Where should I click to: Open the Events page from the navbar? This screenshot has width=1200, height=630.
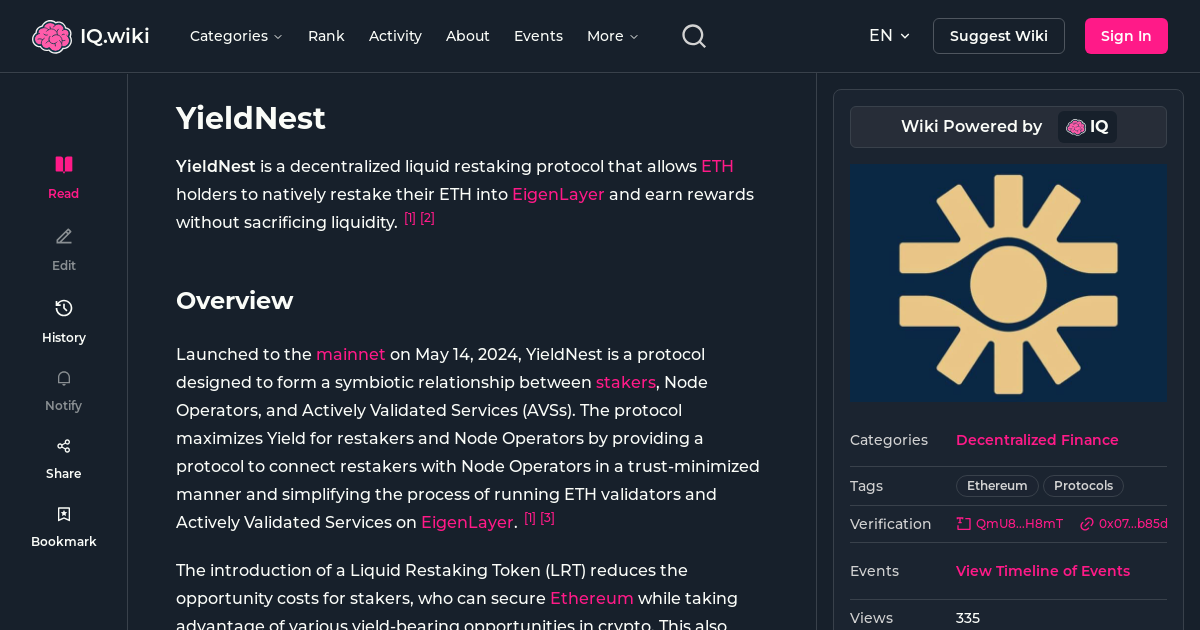pyautogui.click(x=538, y=35)
